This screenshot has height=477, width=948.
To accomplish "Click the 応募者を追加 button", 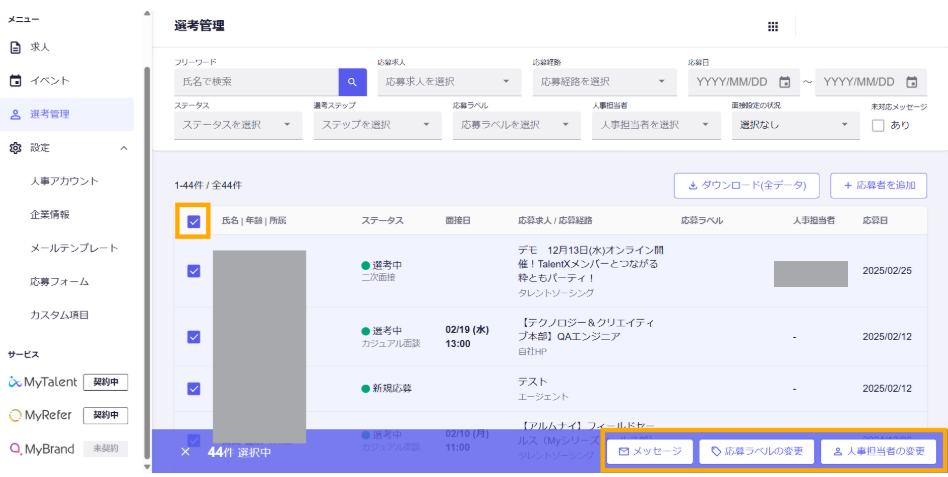I will pos(878,185).
